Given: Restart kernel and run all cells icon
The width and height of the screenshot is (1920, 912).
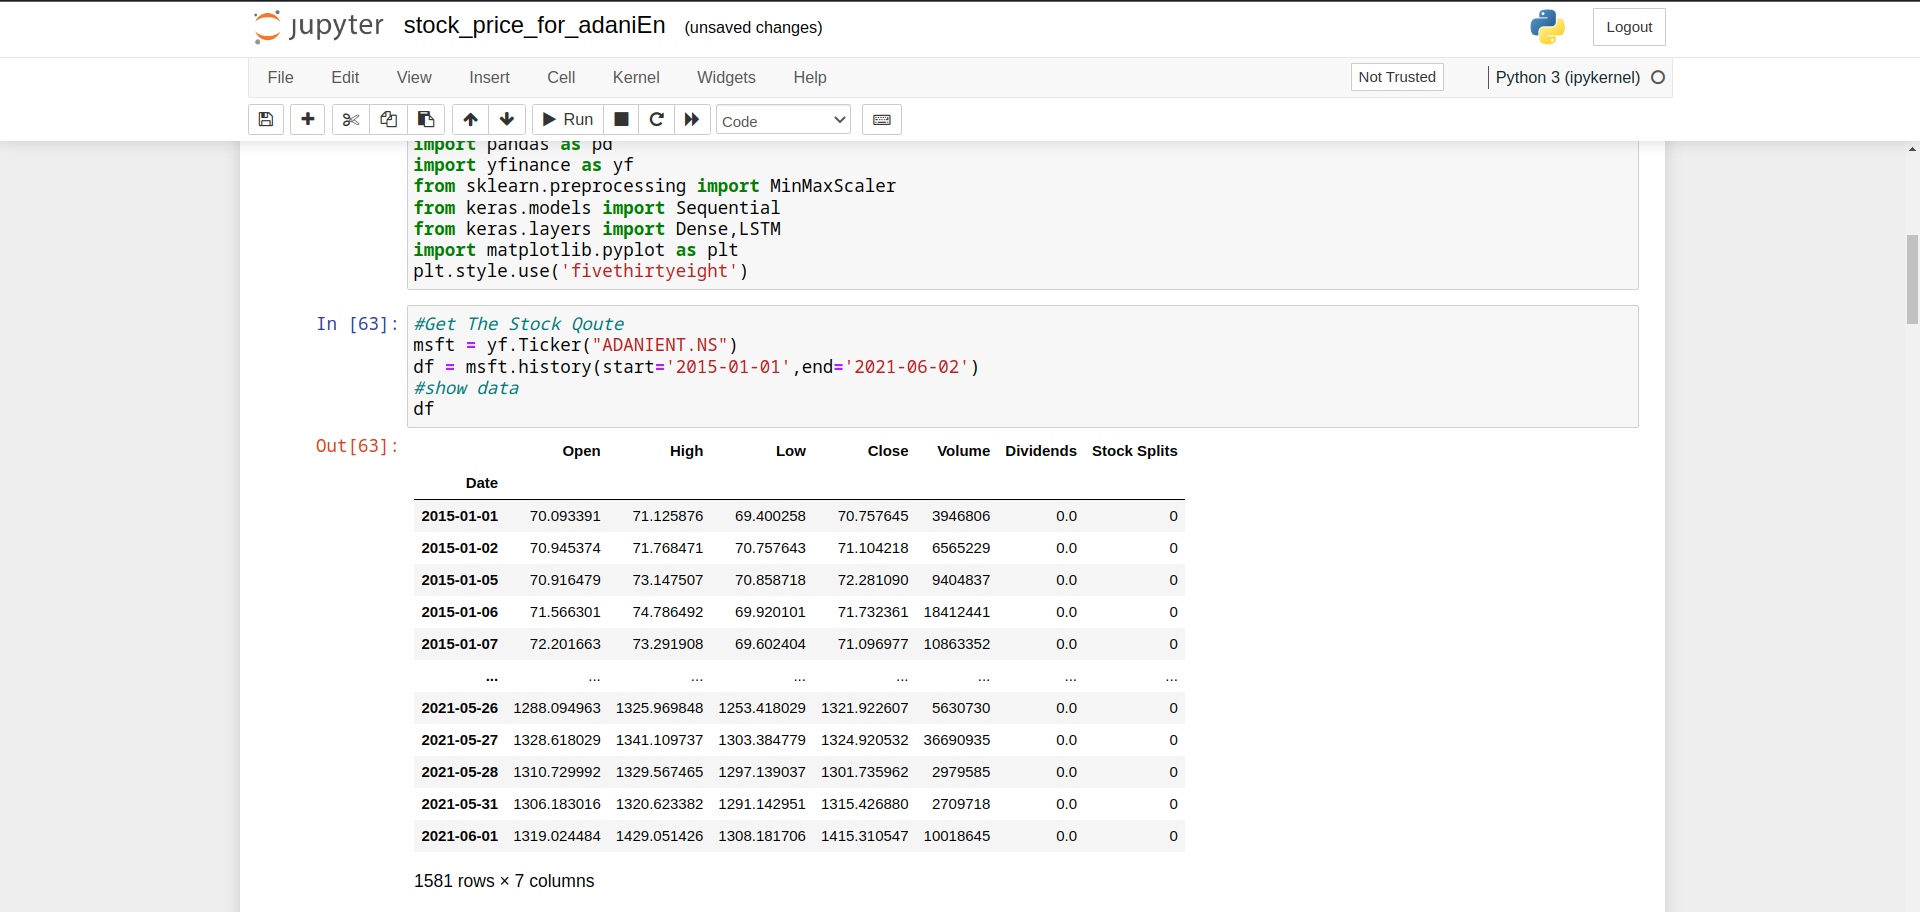Looking at the screenshot, I should point(692,120).
